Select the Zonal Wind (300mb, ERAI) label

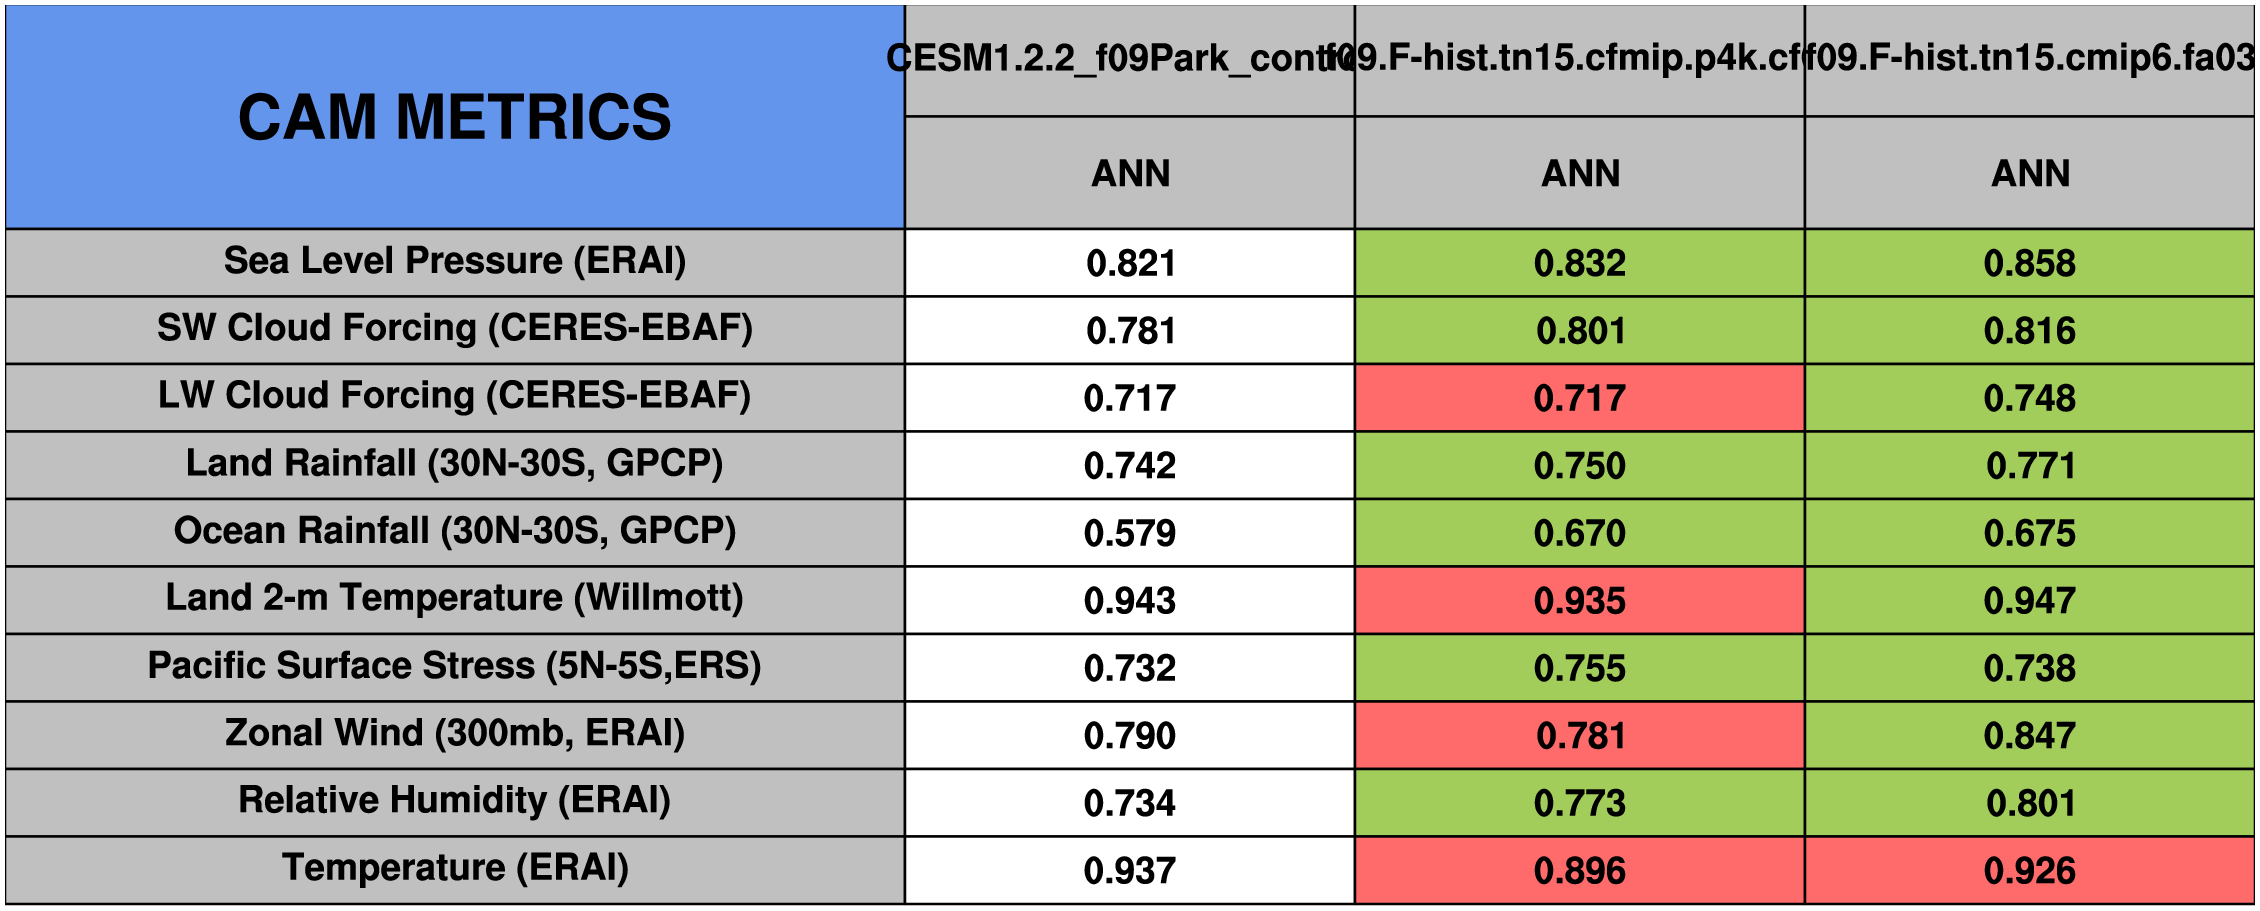[455, 734]
